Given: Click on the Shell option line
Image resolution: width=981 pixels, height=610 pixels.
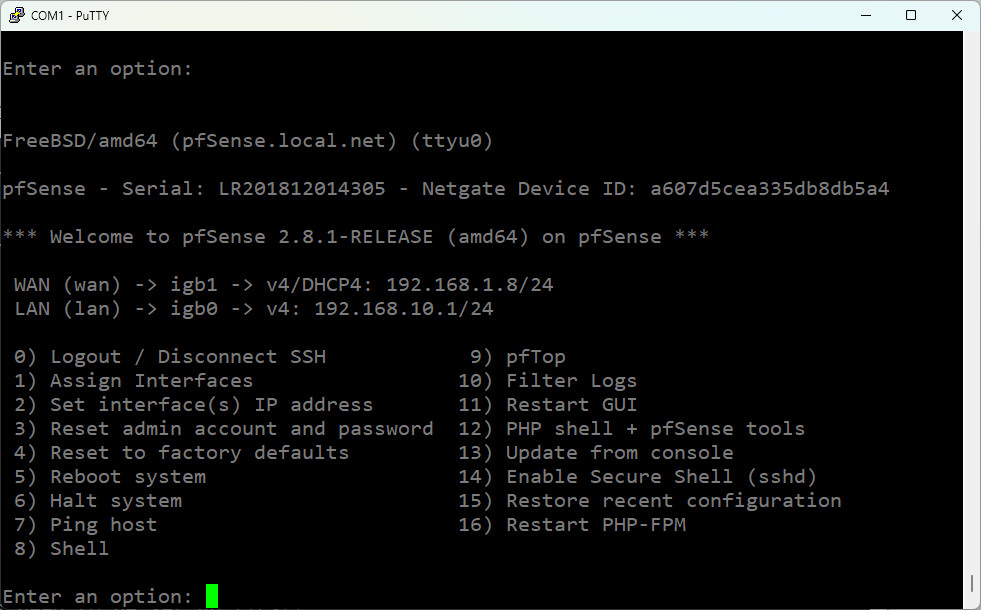Looking at the screenshot, I should coord(79,549).
